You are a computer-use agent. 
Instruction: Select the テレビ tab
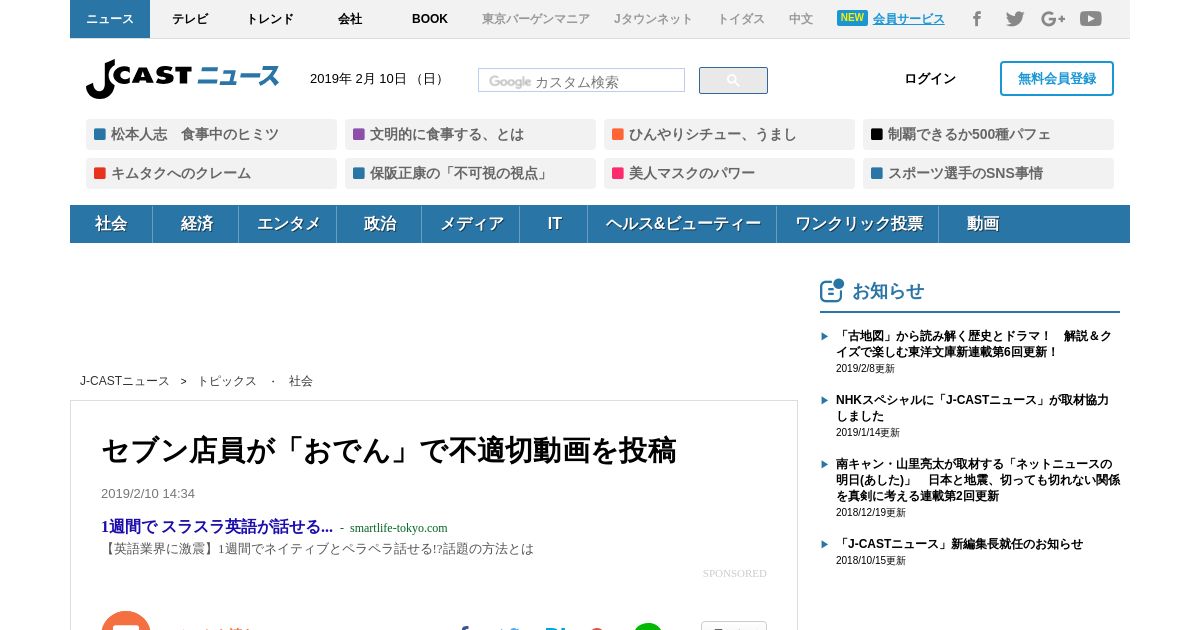[190, 19]
